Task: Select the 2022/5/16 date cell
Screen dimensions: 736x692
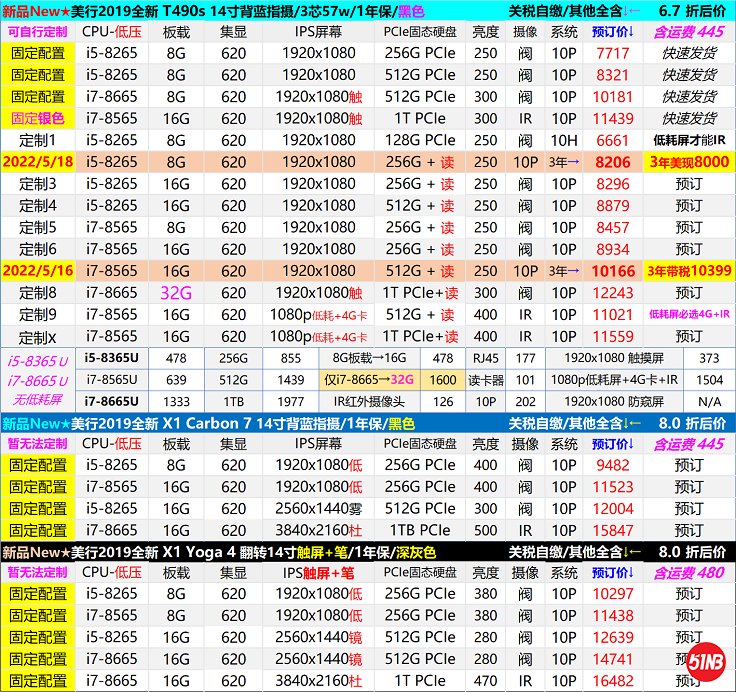Action: click(x=37, y=271)
